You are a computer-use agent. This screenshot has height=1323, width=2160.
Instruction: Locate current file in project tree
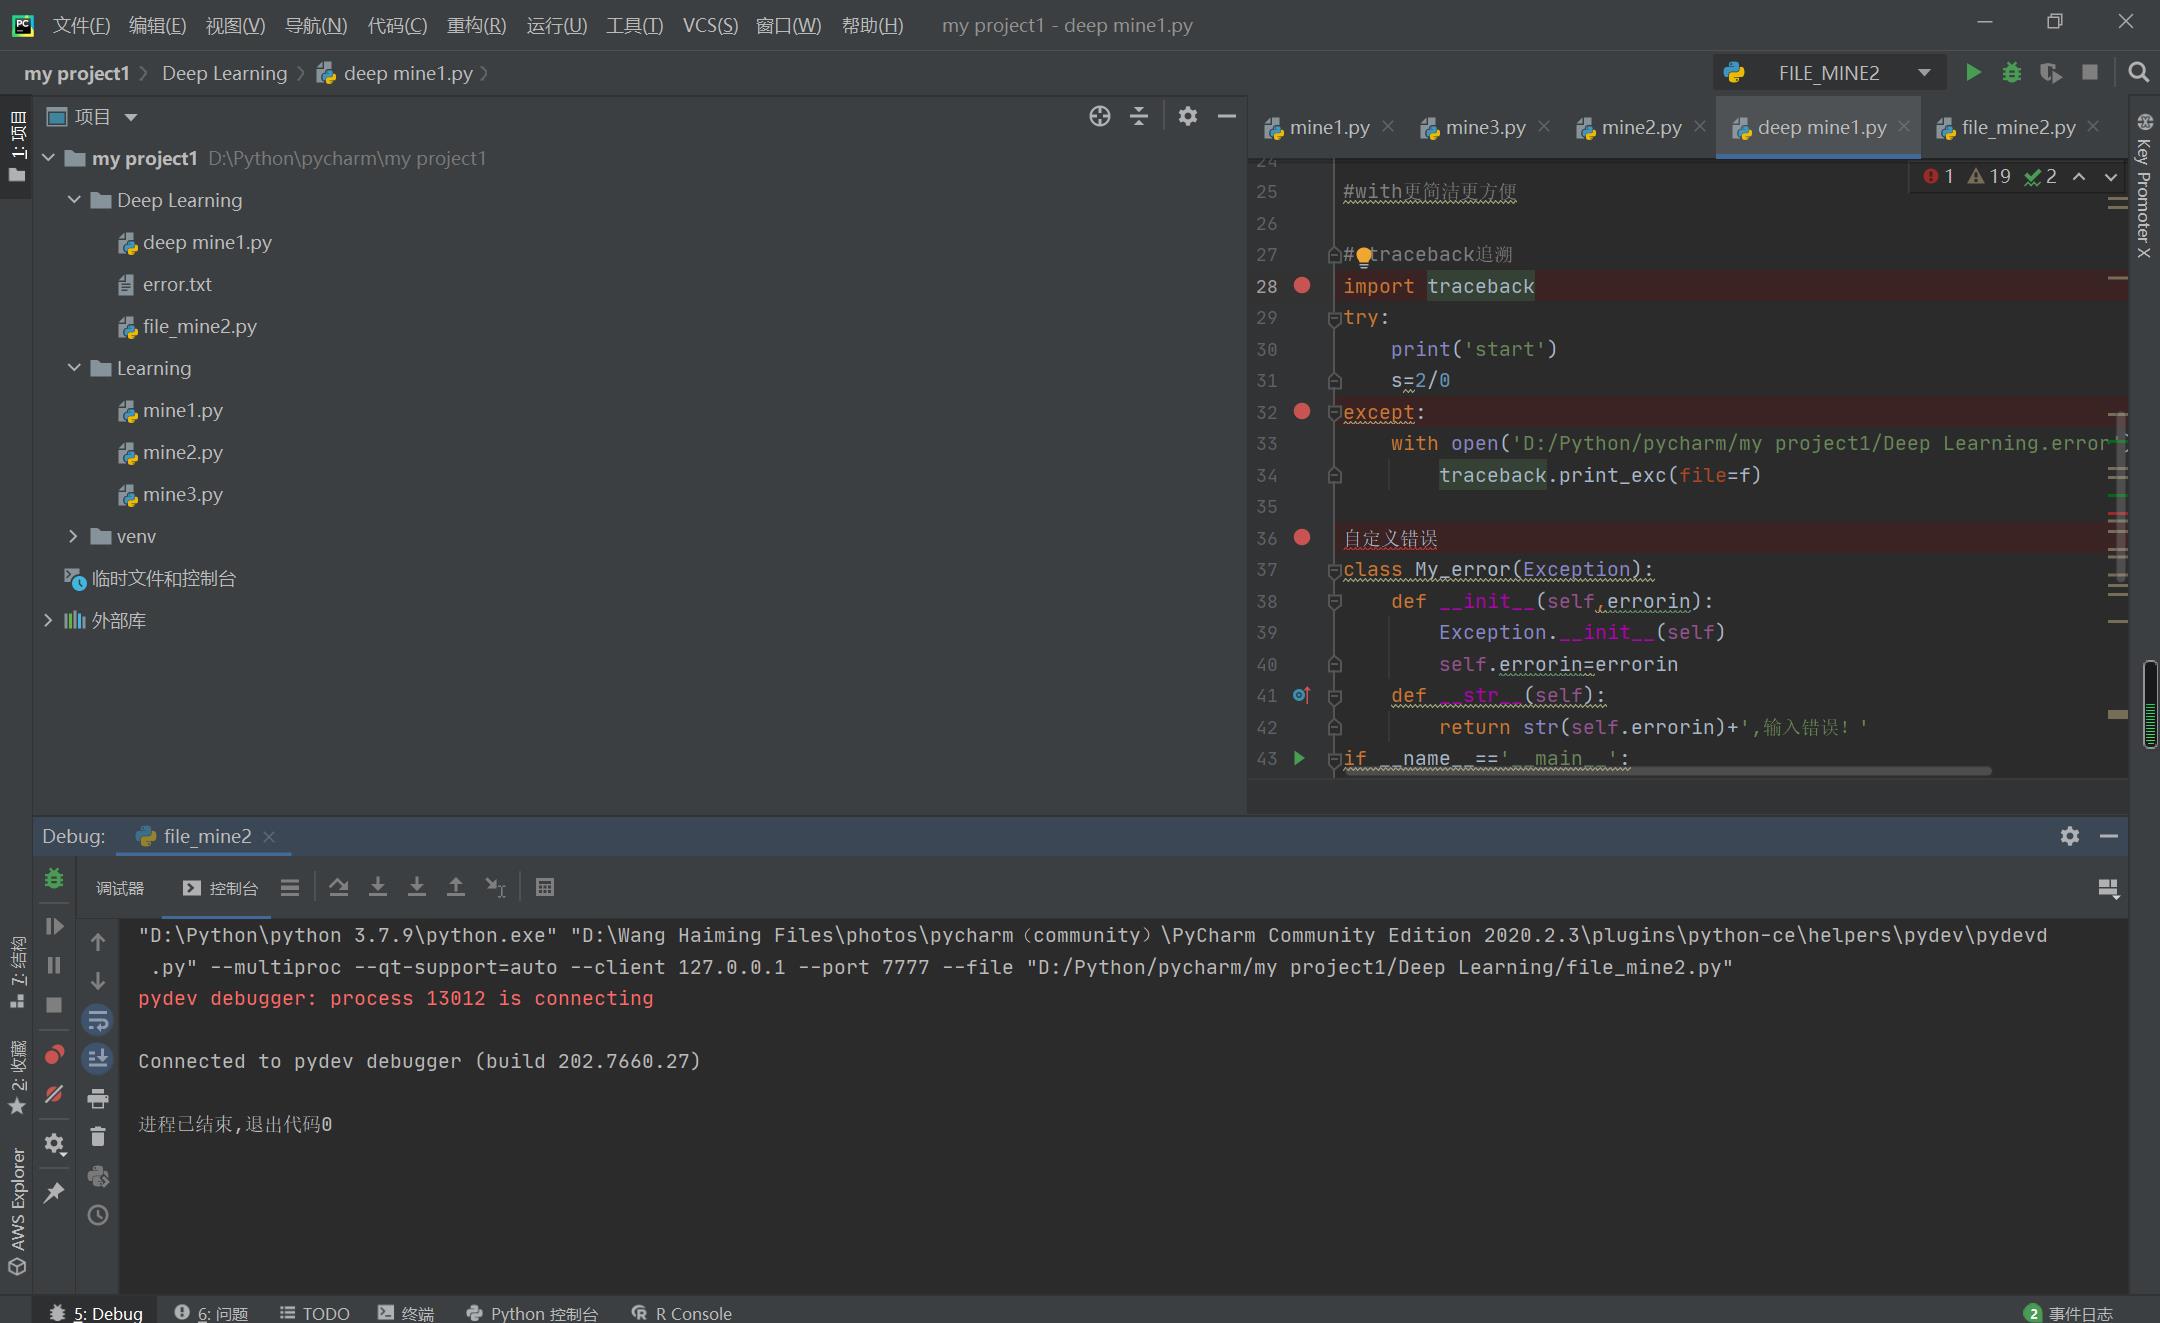1100,117
